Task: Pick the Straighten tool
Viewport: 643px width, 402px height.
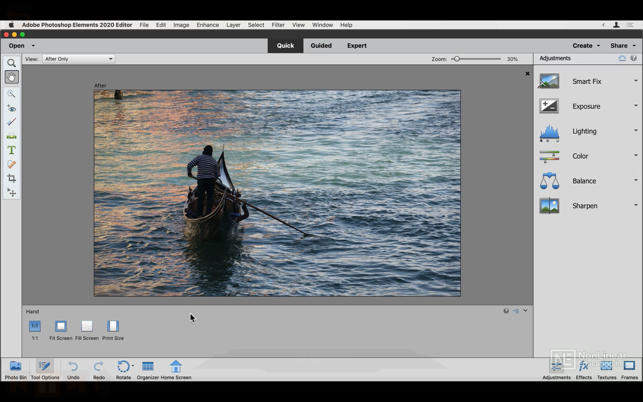Action: point(12,136)
